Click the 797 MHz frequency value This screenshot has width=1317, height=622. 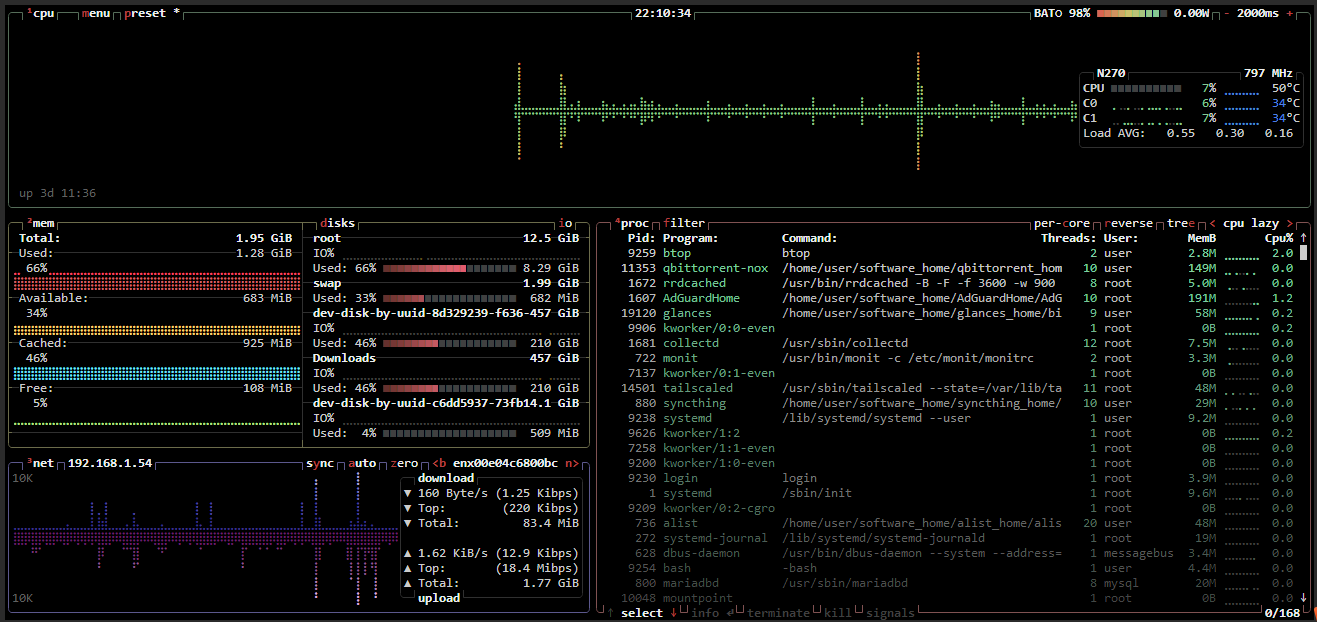1268,73
